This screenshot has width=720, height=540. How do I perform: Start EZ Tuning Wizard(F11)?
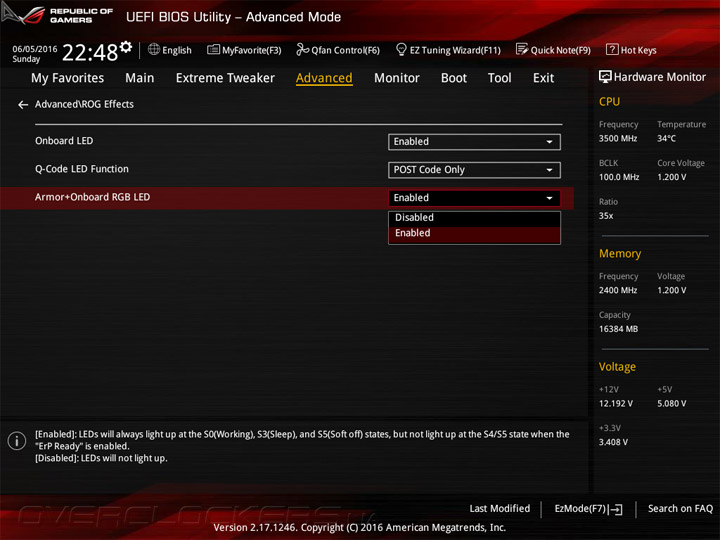coord(448,50)
